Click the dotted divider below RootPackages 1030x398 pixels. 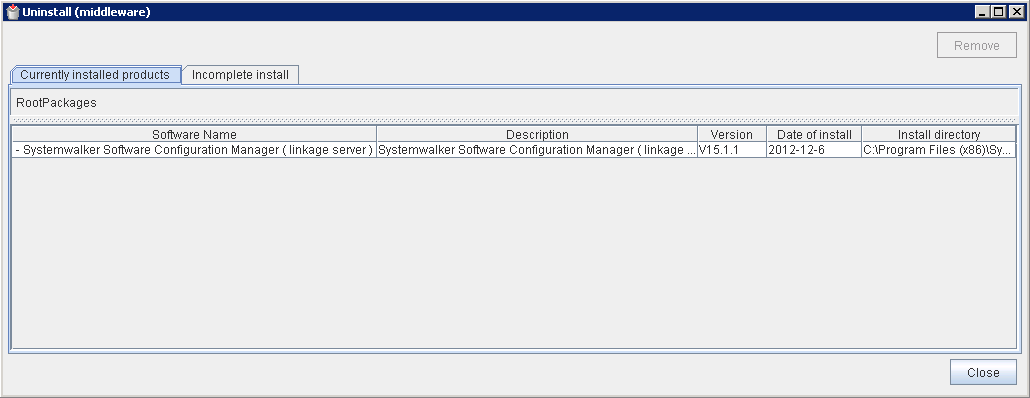(x=515, y=120)
